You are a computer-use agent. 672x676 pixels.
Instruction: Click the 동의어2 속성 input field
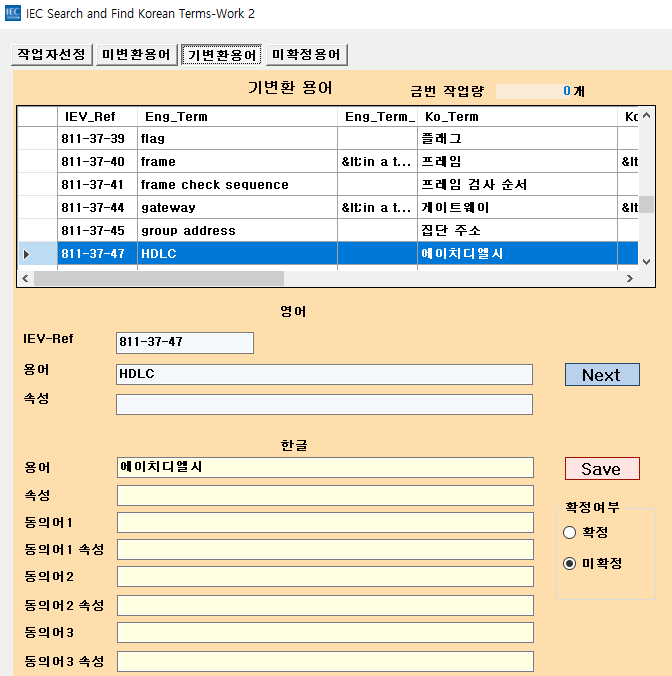point(325,606)
